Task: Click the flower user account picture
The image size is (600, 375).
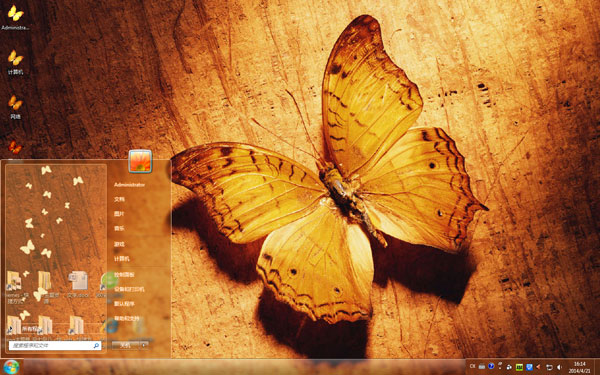Action: (140, 161)
